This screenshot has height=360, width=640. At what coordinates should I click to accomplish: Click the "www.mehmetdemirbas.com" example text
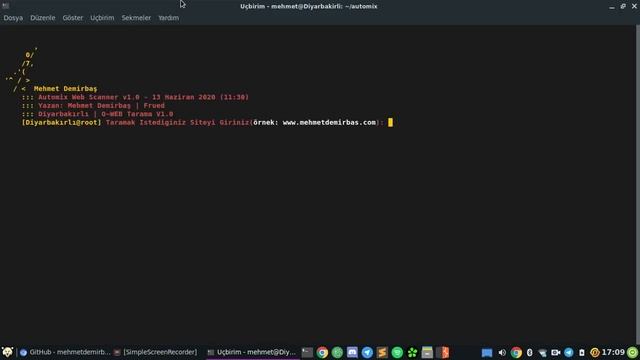point(329,122)
